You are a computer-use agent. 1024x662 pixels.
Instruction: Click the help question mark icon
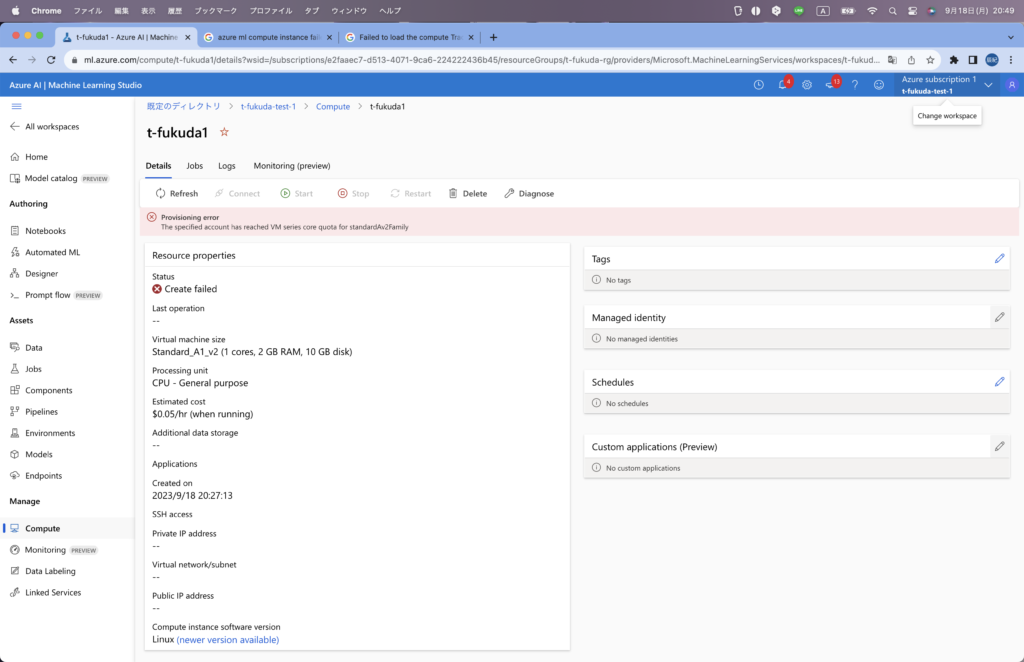click(x=855, y=85)
